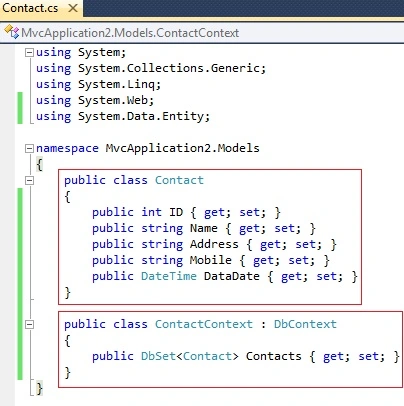The height and width of the screenshot is (406, 404).
Task: Click the 'DataDate' property name
Action: click(232, 276)
